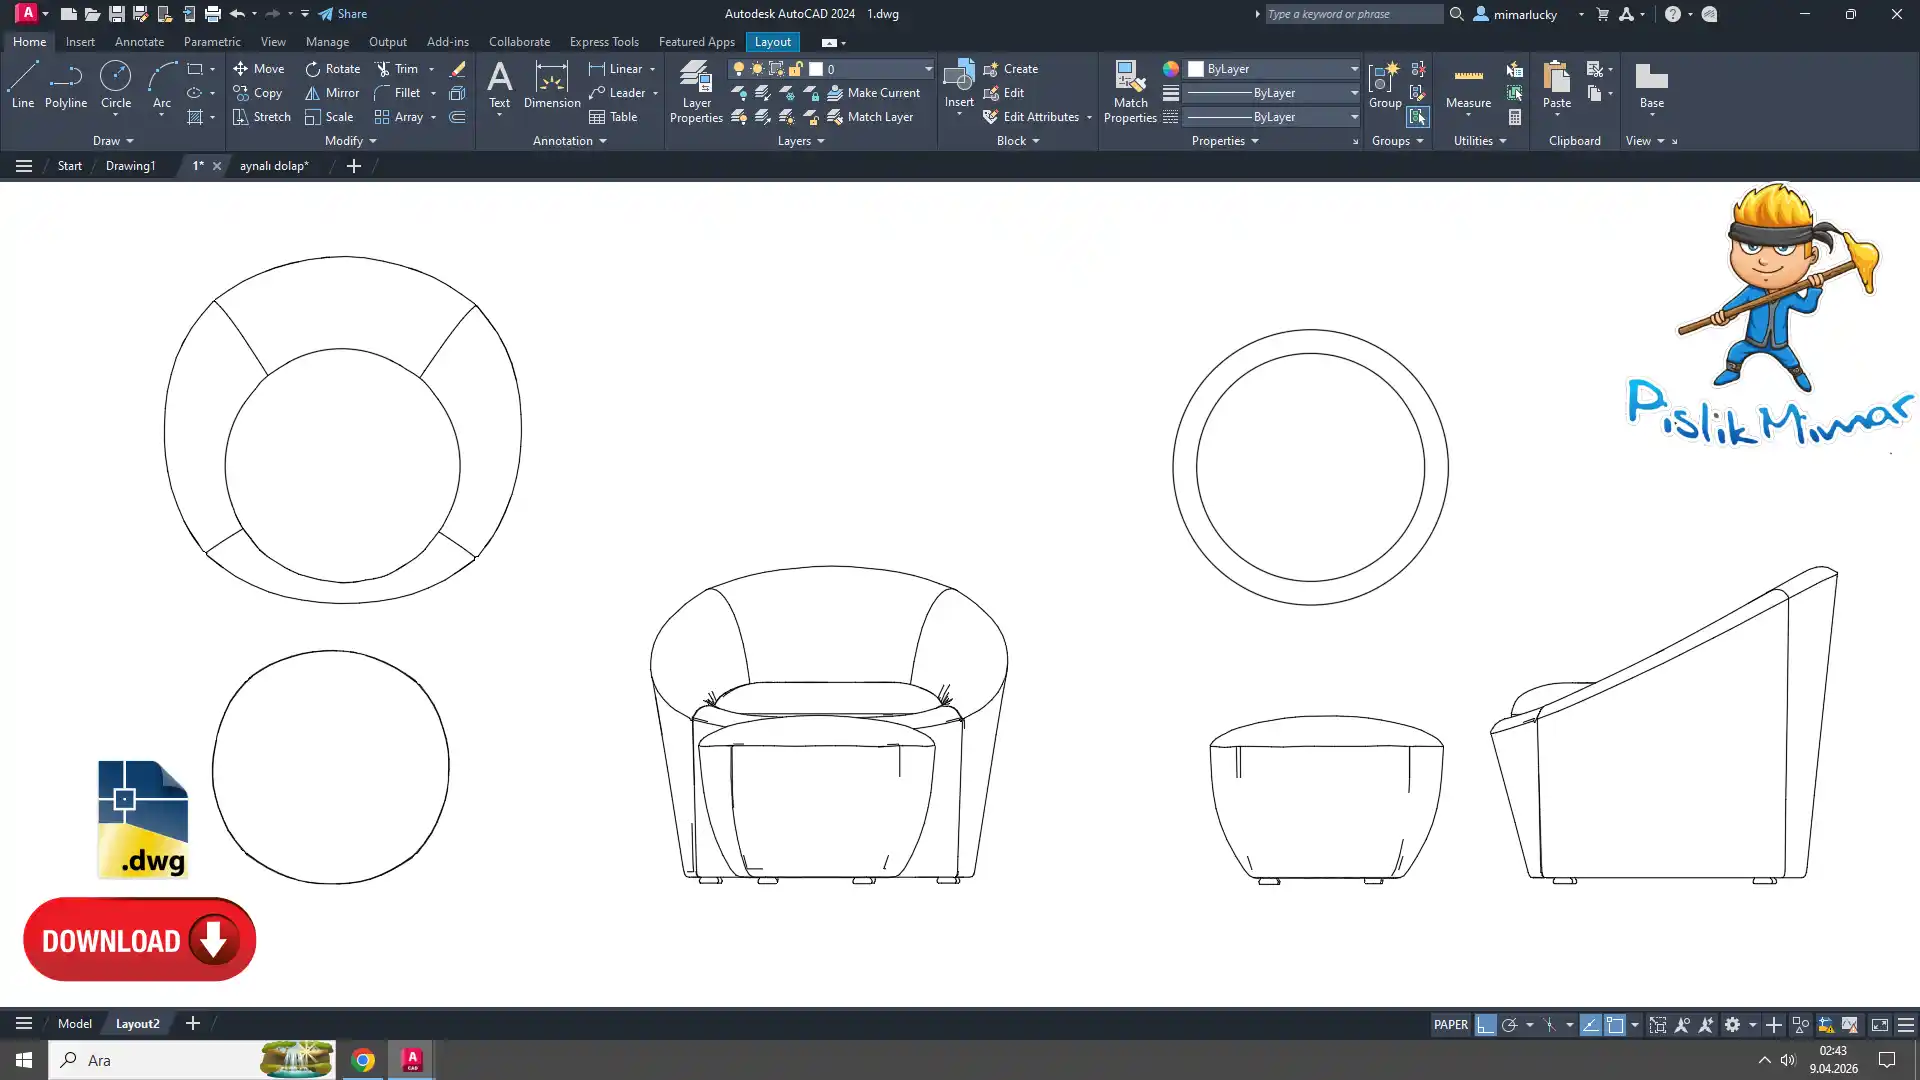Switch to the Model tab
The width and height of the screenshot is (1920, 1080).
click(x=74, y=1023)
